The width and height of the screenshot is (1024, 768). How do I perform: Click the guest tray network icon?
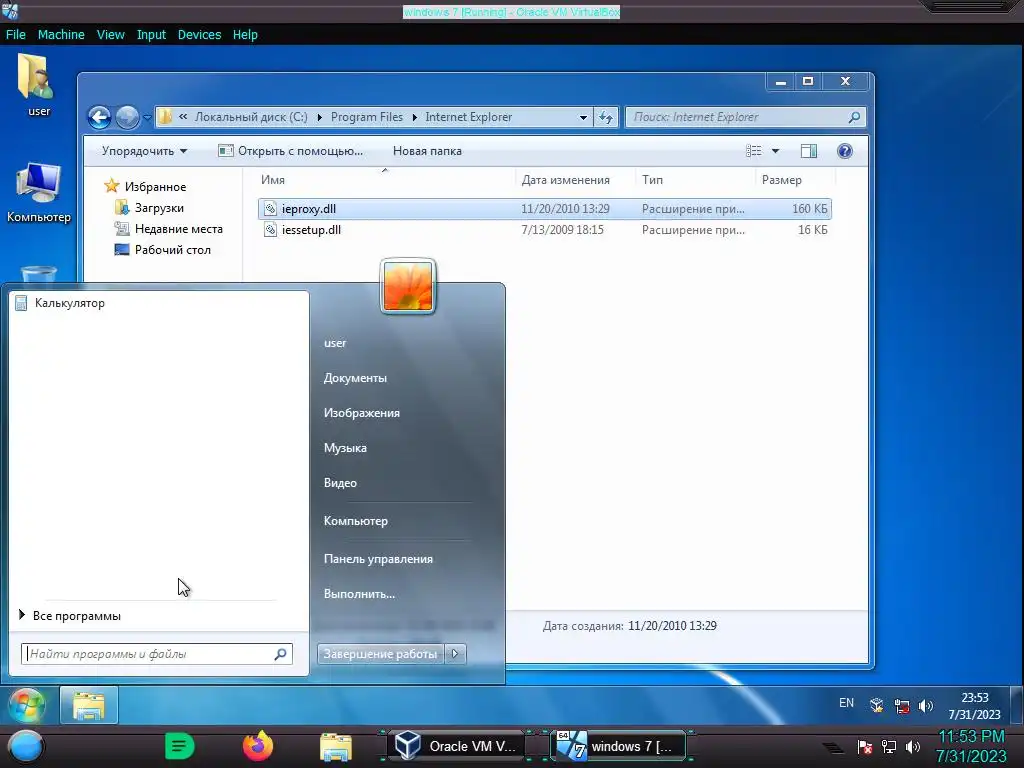902,706
